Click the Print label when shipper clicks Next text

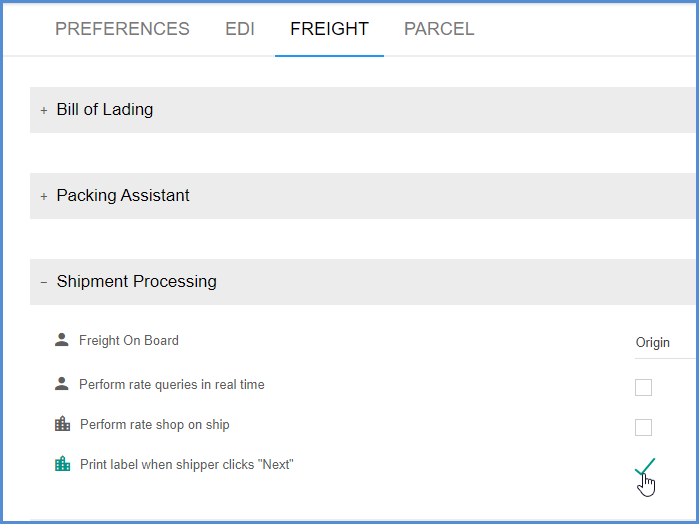[187, 464]
